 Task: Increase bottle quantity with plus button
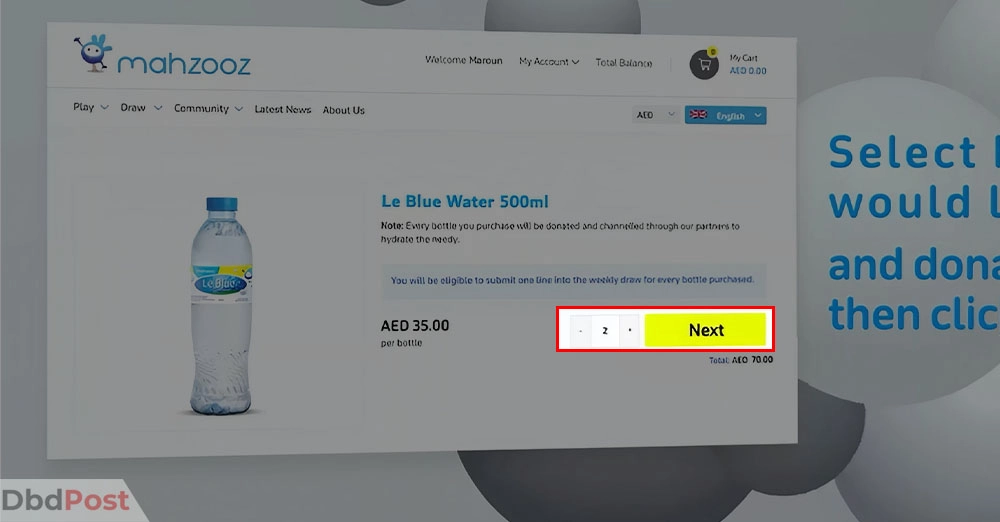pyautogui.click(x=629, y=331)
